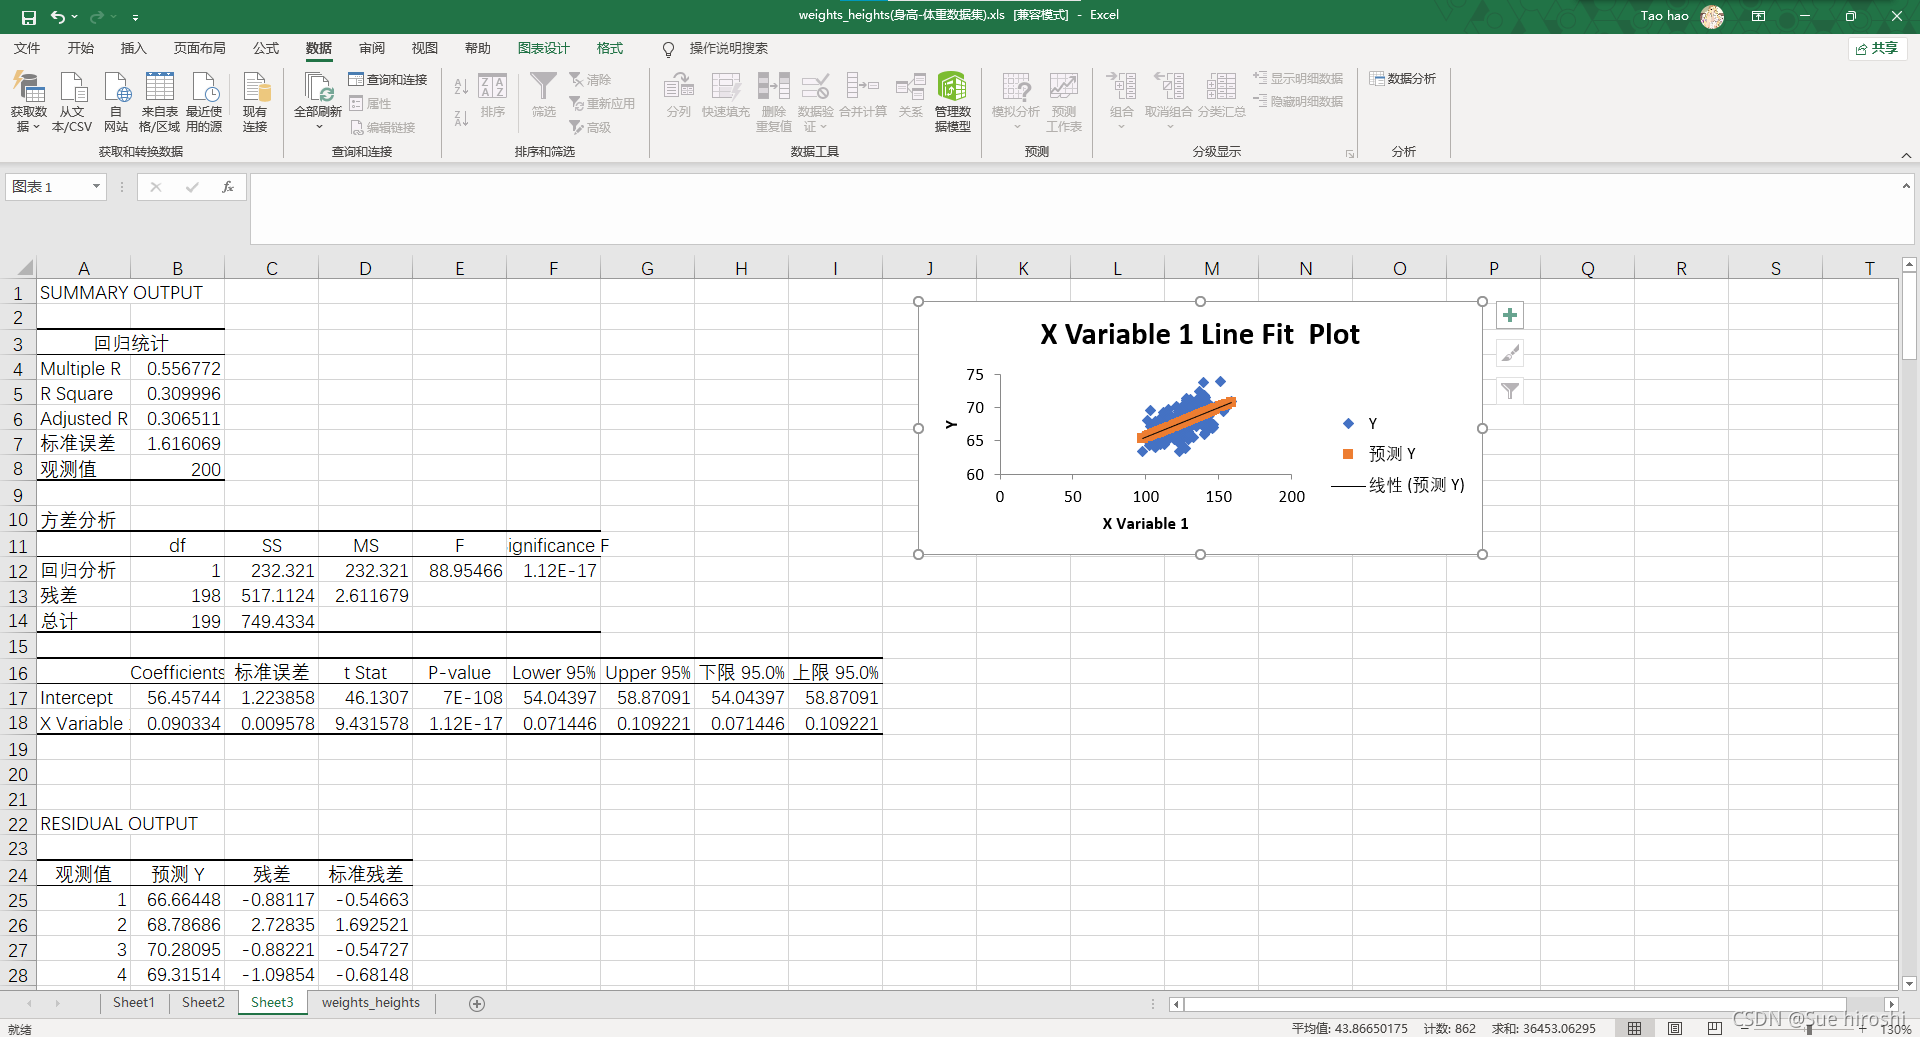Click Advanced filter (高级) button

click(590, 127)
